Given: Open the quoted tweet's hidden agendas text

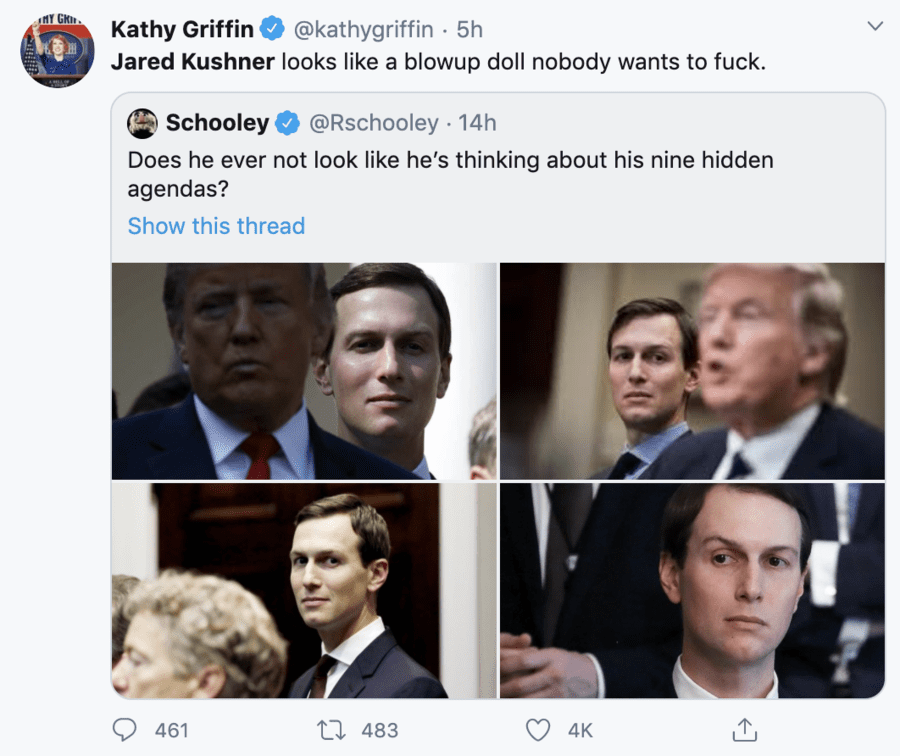Looking at the screenshot, I should [450, 173].
